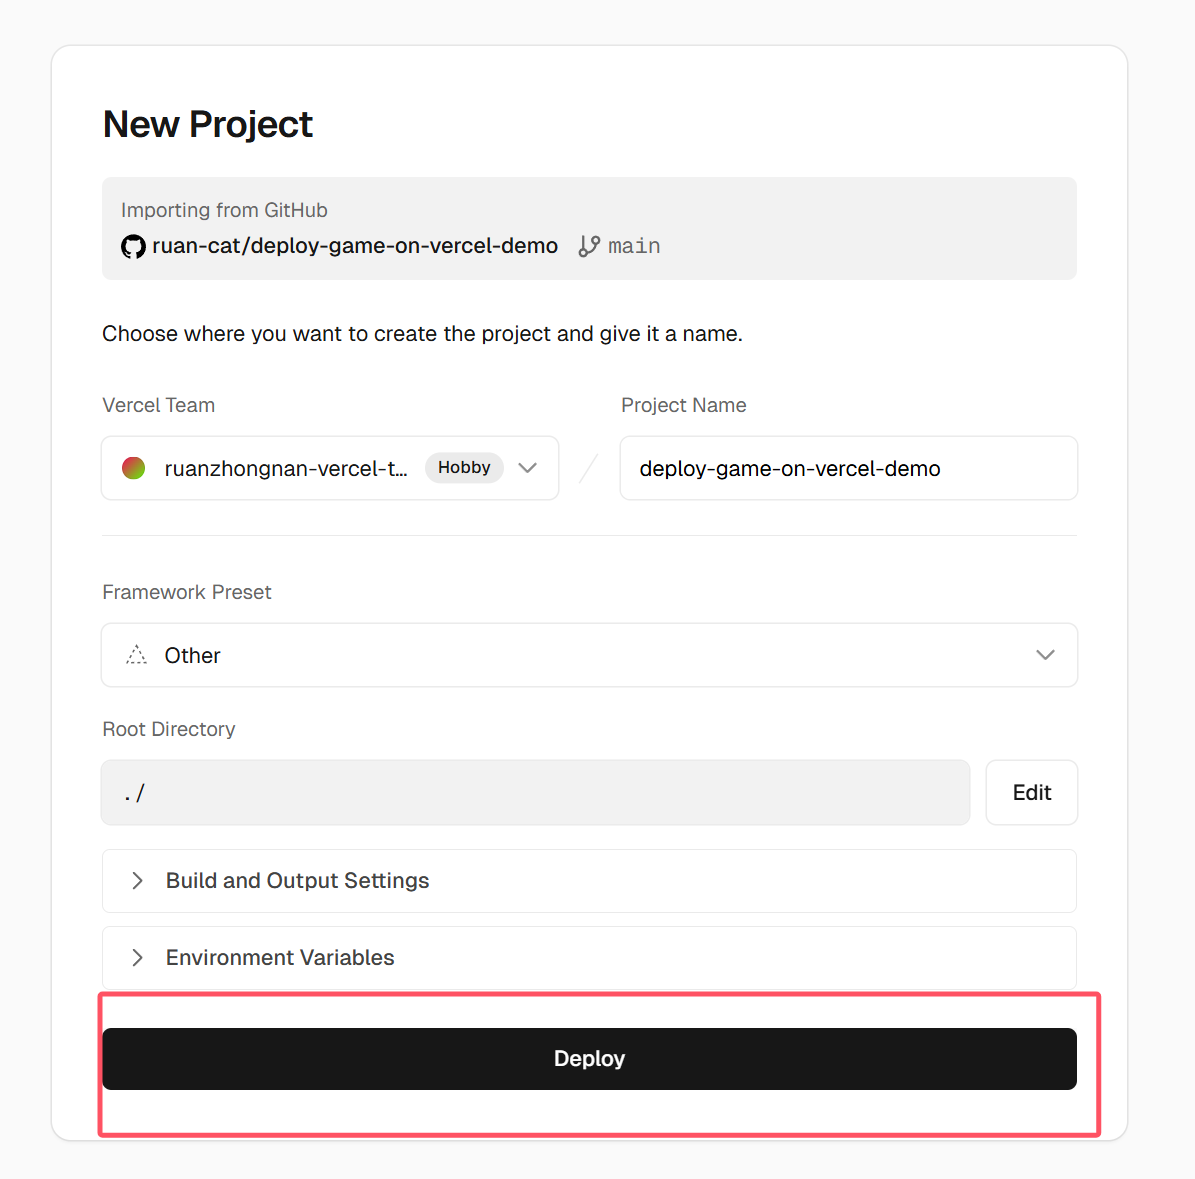The height and width of the screenshot is (1179, 1195).
Task: Click the dashed triangle Other framework icon
Action: click(137, 655)
